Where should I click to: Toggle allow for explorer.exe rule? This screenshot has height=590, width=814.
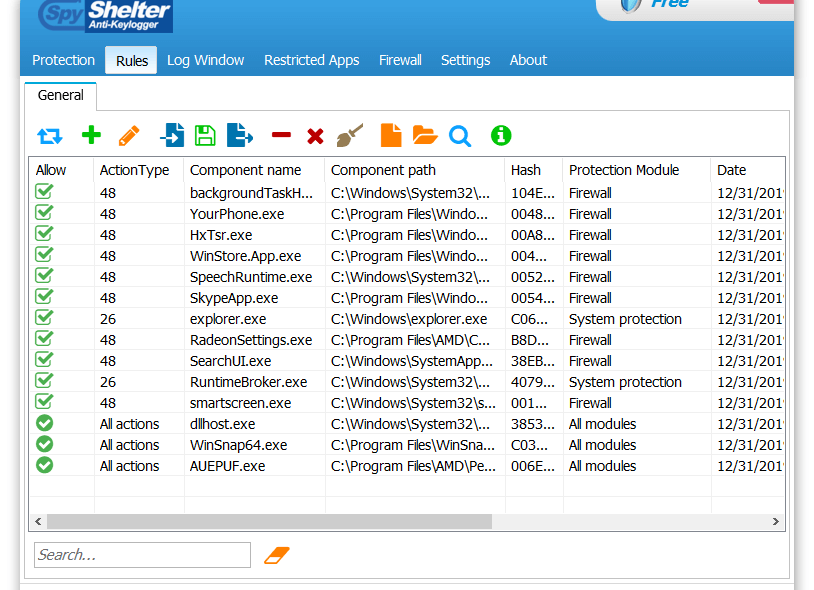pos(44,318)
